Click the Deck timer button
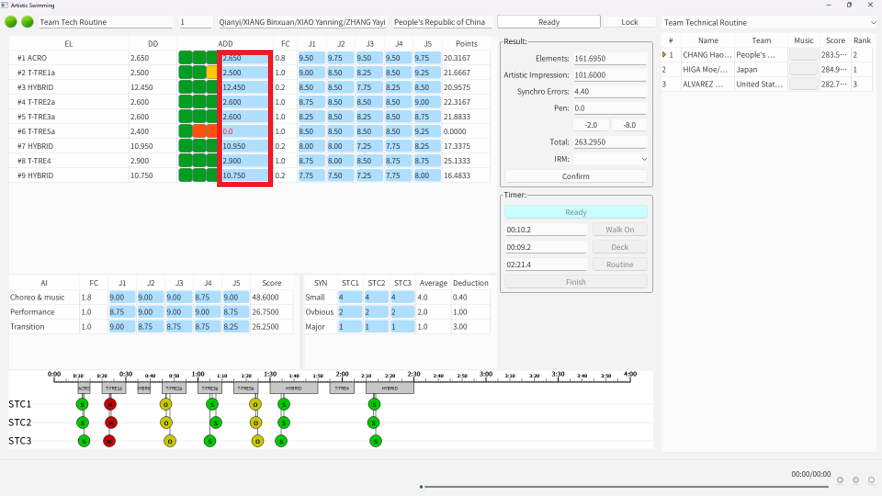This screenshot has height=496, width=882. pyautogui.click(x=619, y=247)
